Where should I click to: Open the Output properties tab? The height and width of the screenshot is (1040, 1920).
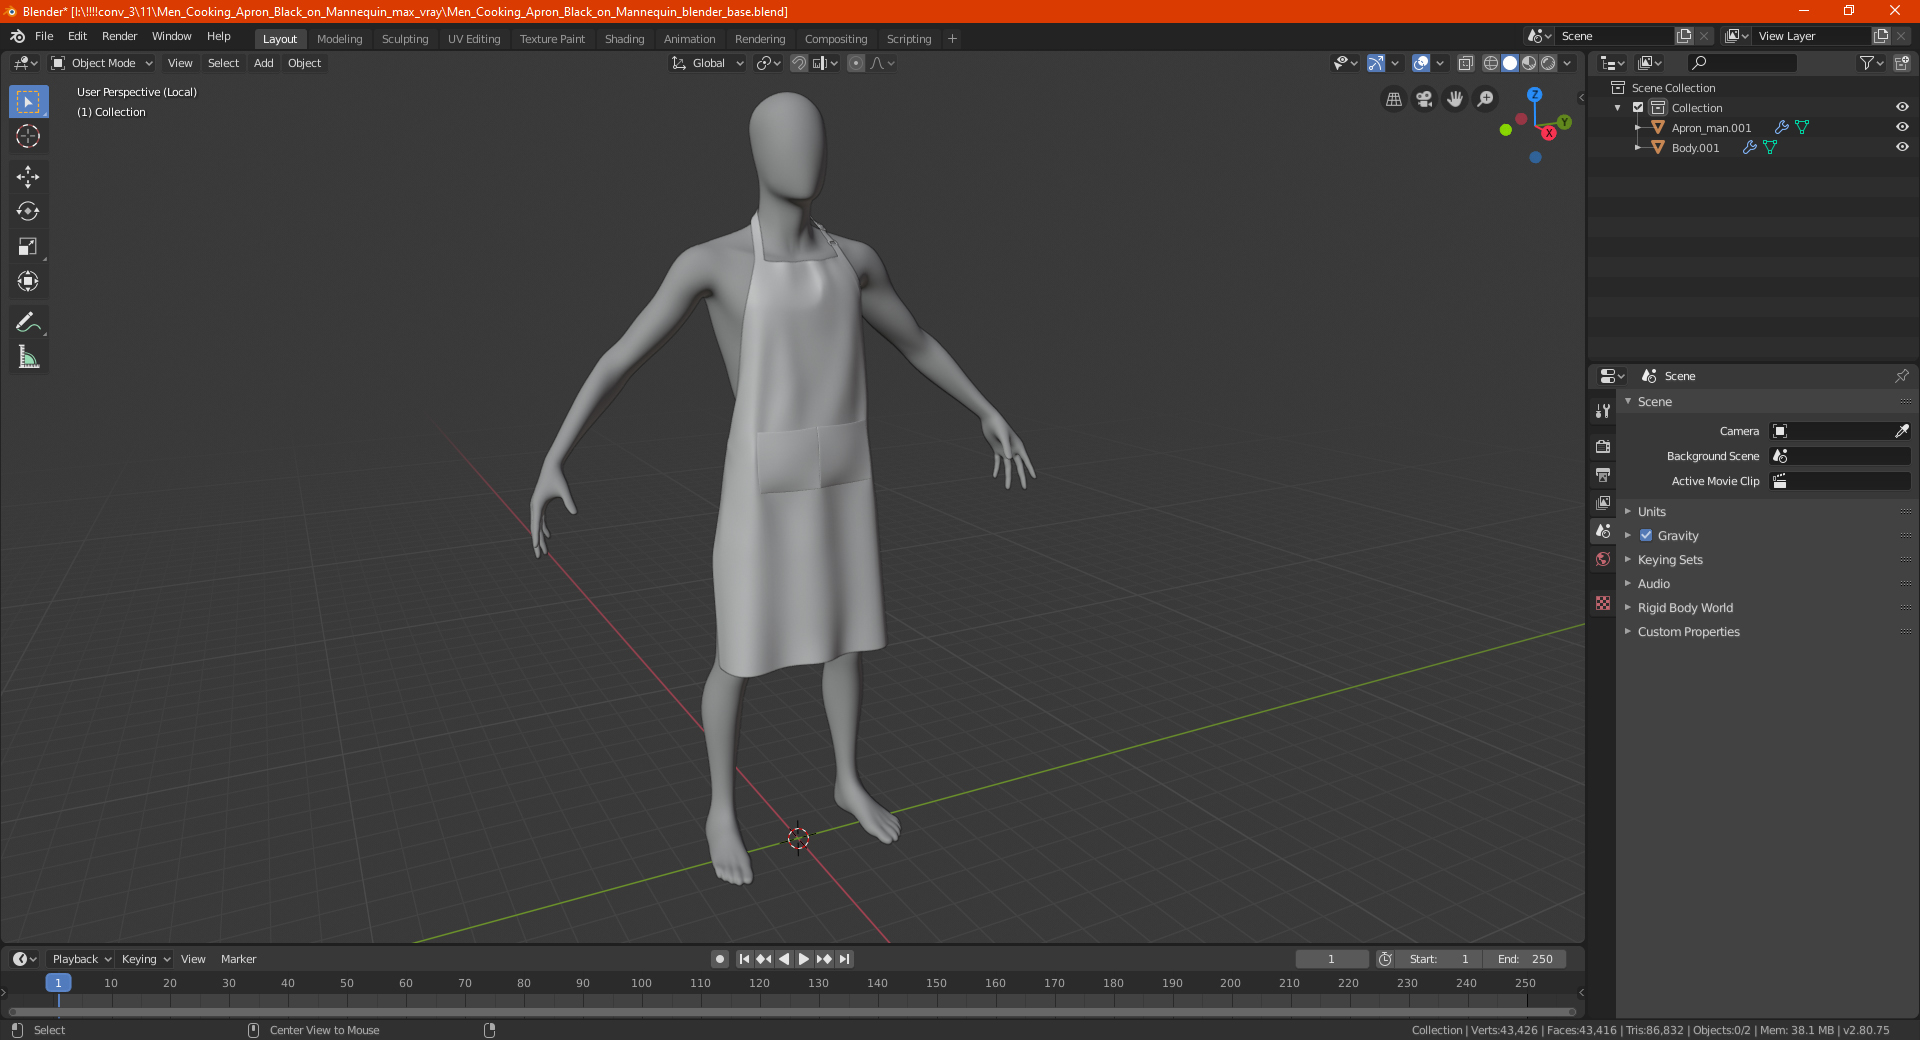click(x=1603, y=474)
